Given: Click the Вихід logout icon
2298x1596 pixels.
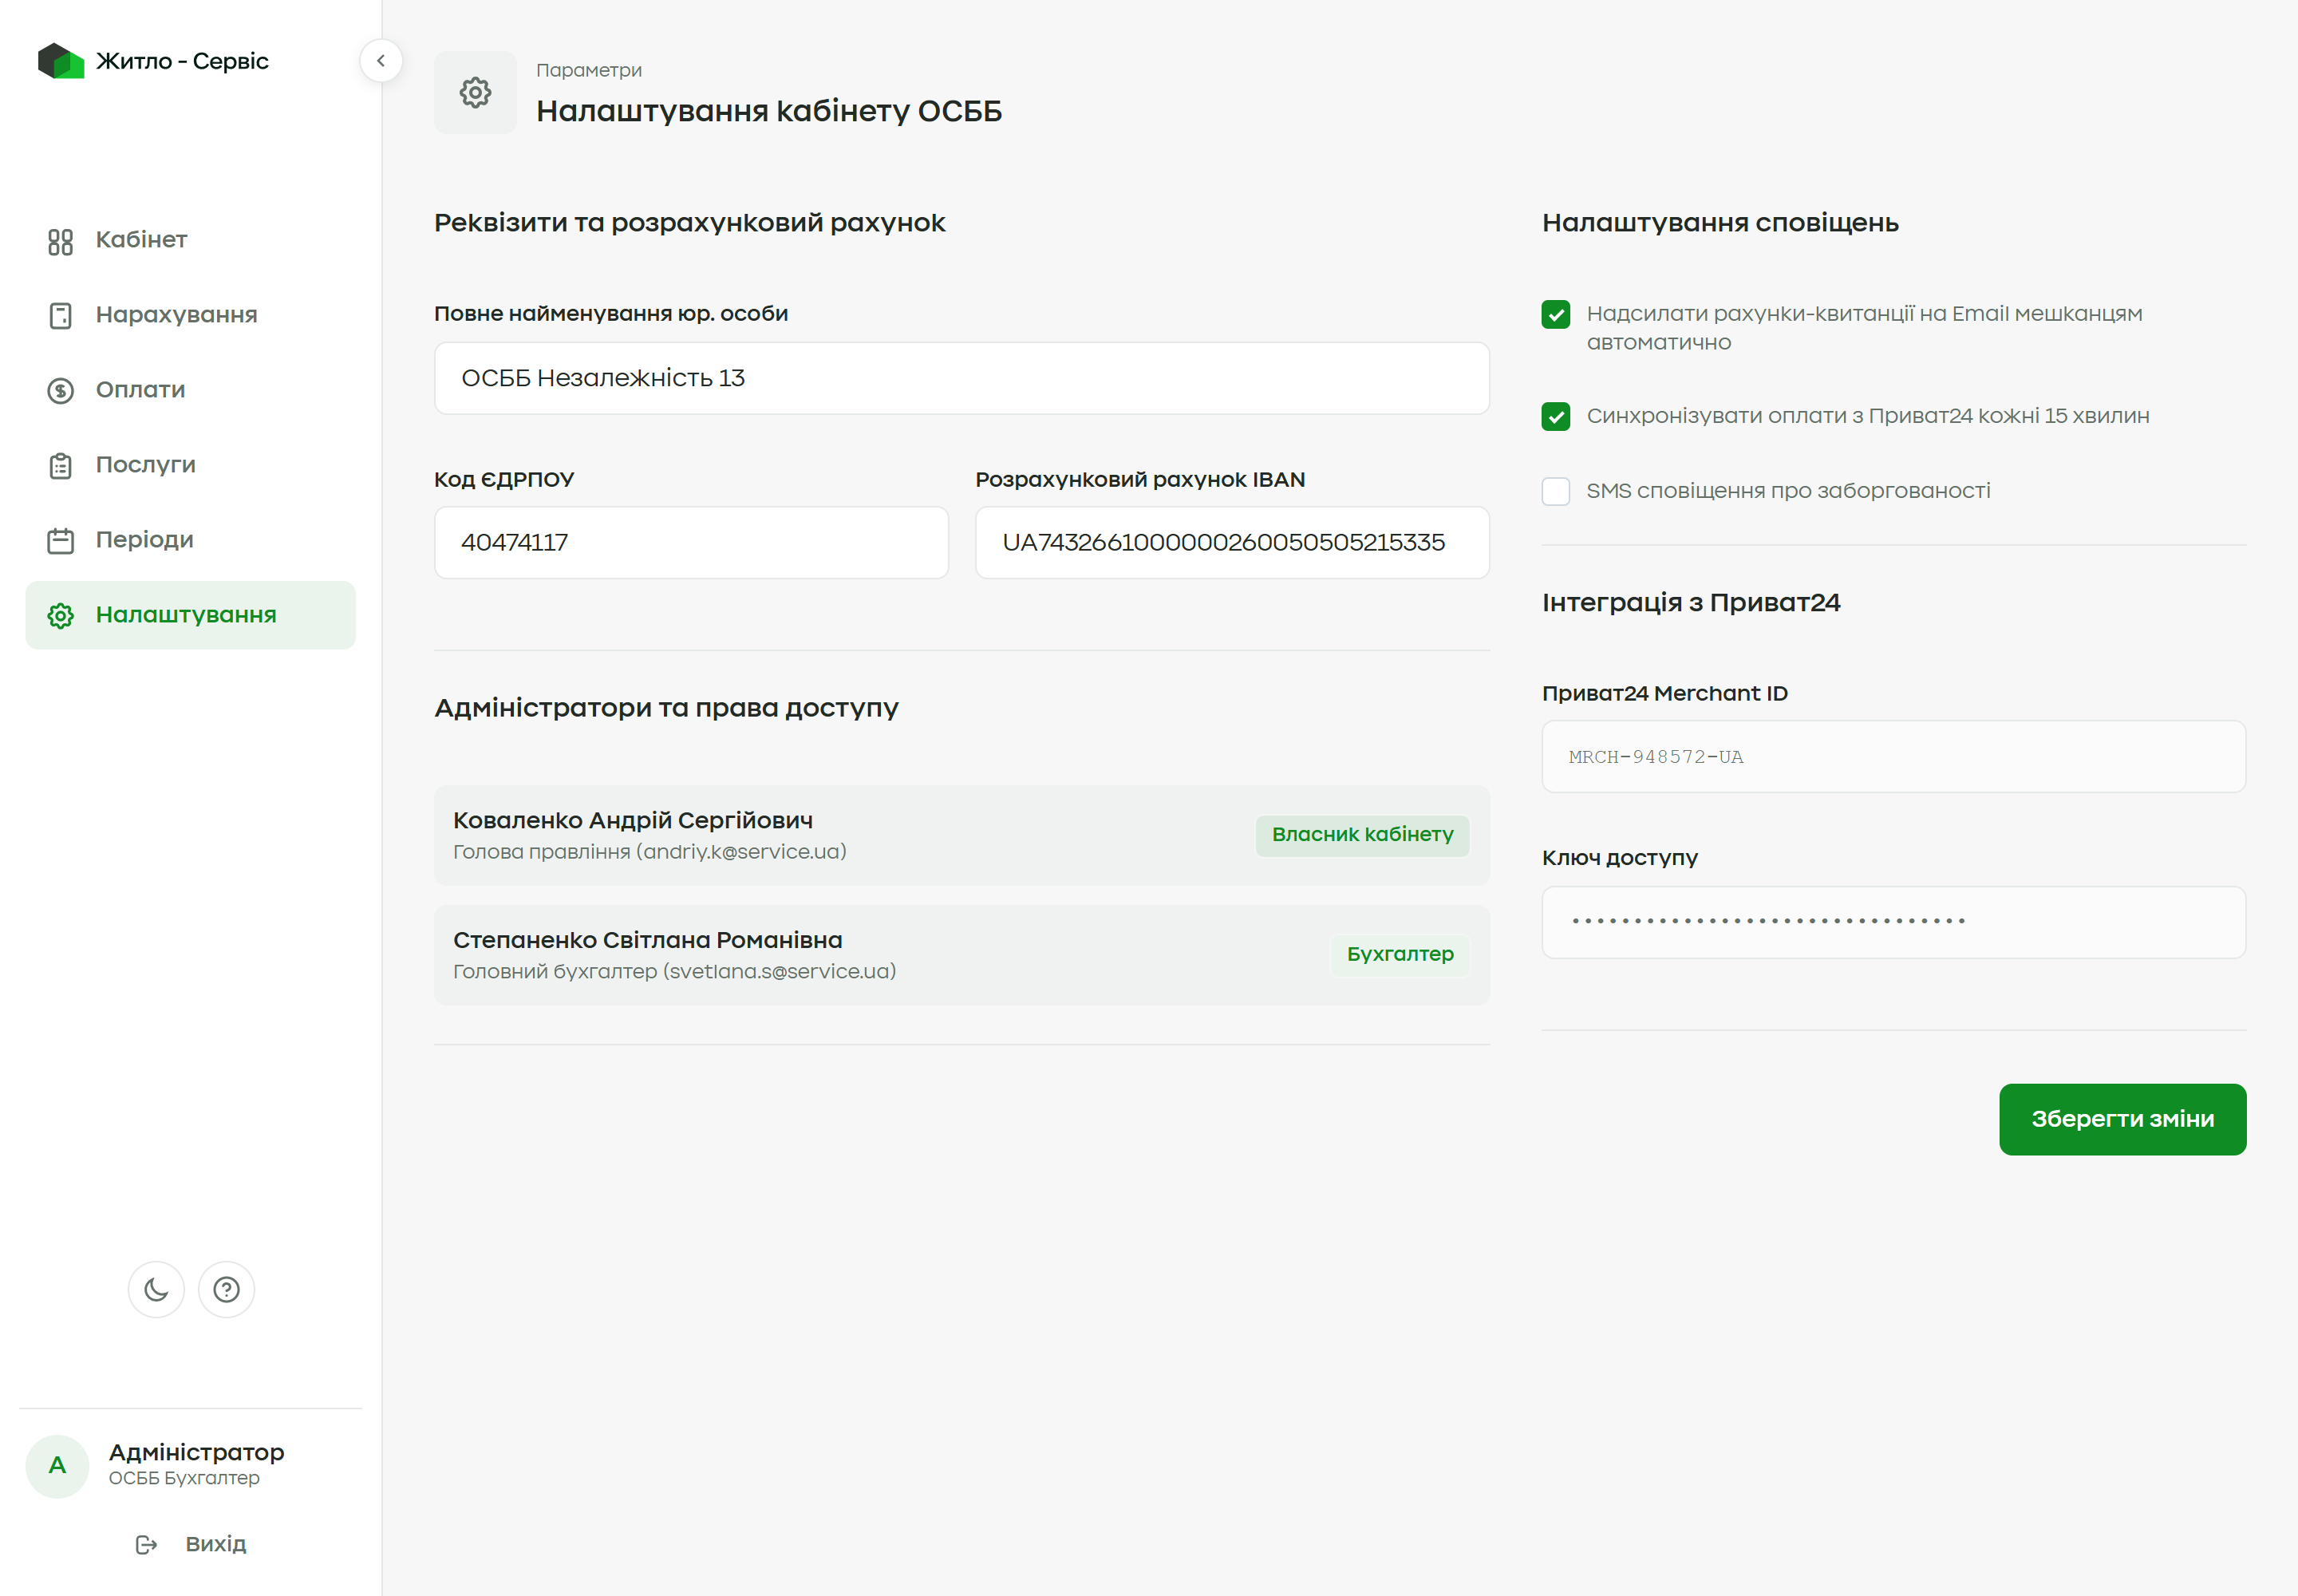Looking at the screenshot, I should click(147, 1545).
